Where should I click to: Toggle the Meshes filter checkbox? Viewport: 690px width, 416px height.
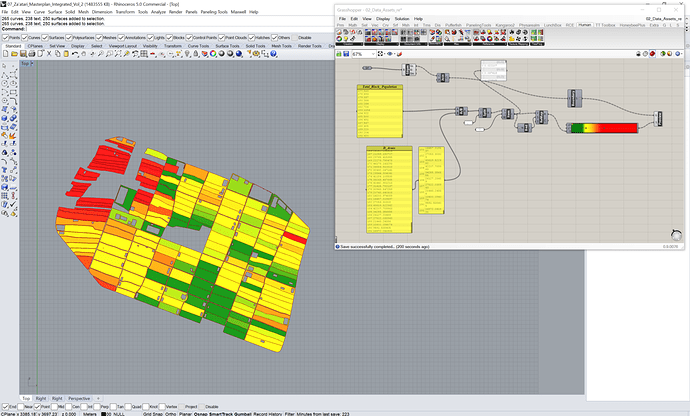[x=99, y=38]
